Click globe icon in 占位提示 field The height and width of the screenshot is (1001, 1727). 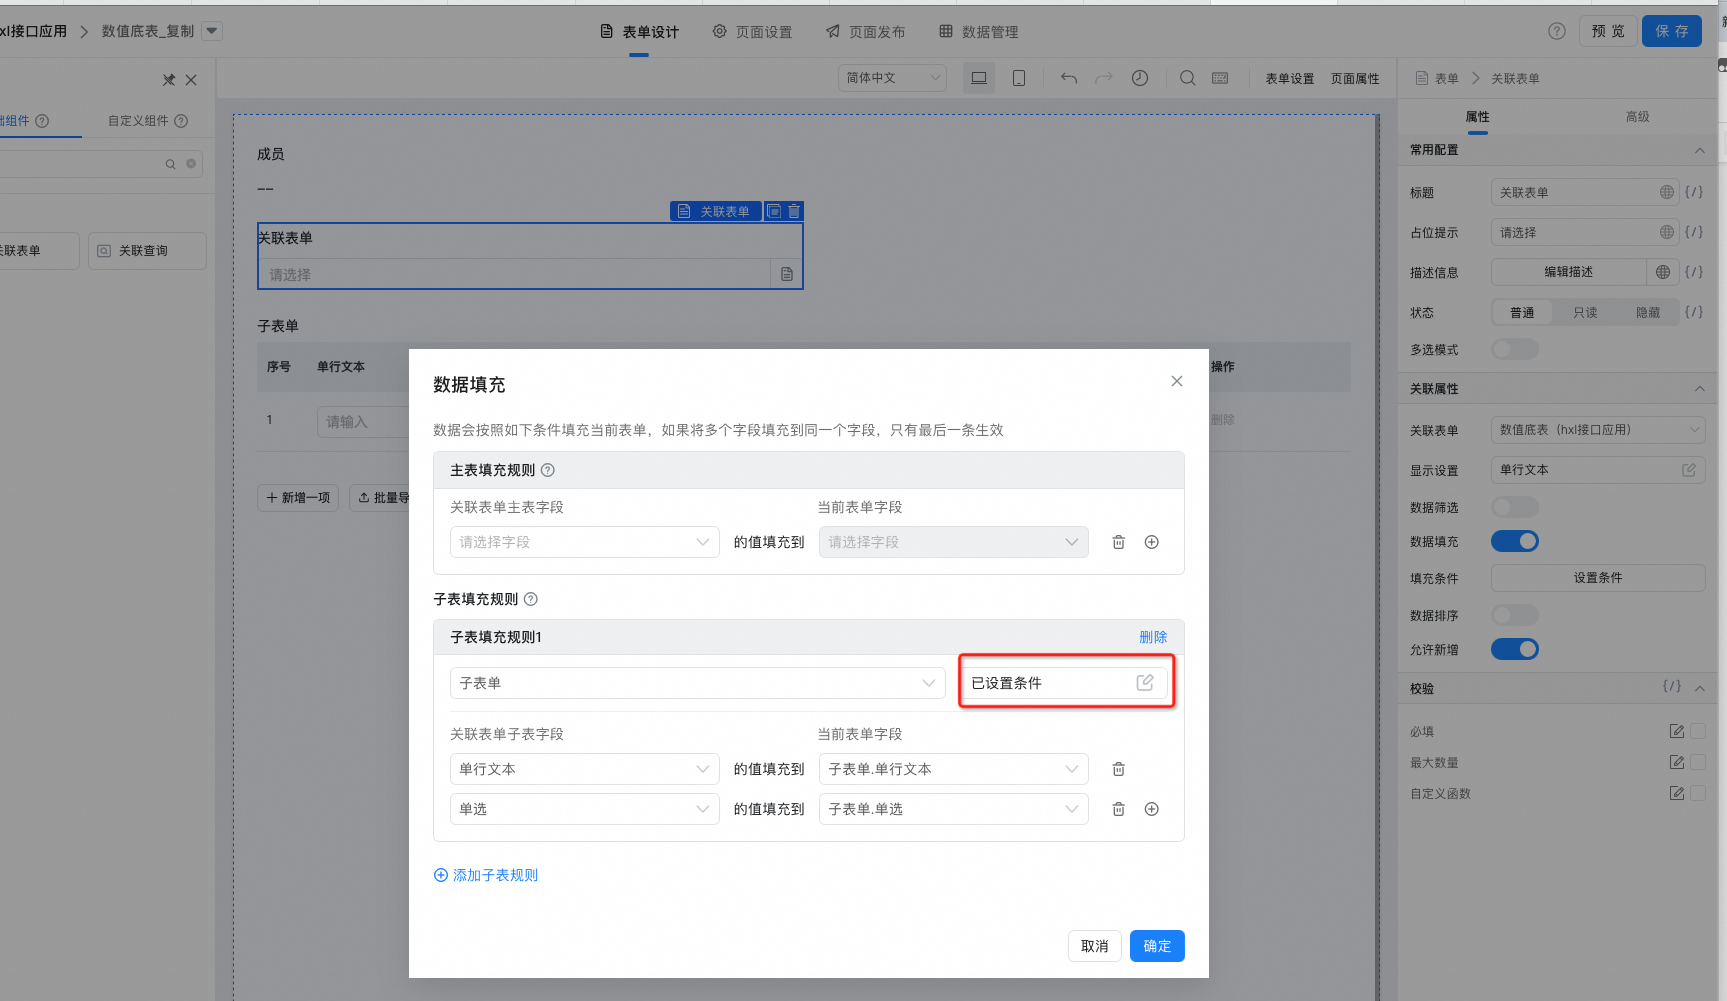(1666, 232)
